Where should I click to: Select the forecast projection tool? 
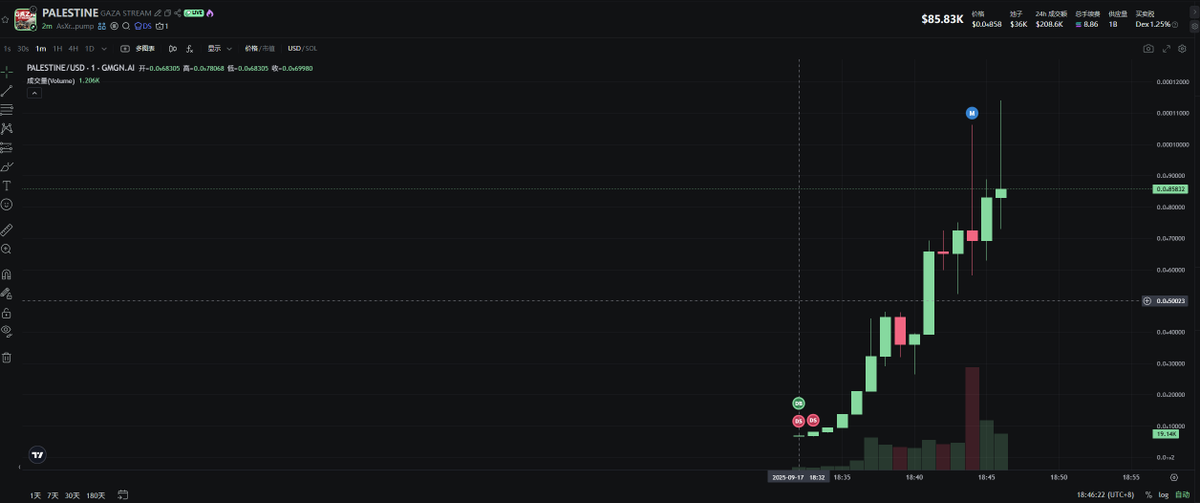click(x=6, y=147)
